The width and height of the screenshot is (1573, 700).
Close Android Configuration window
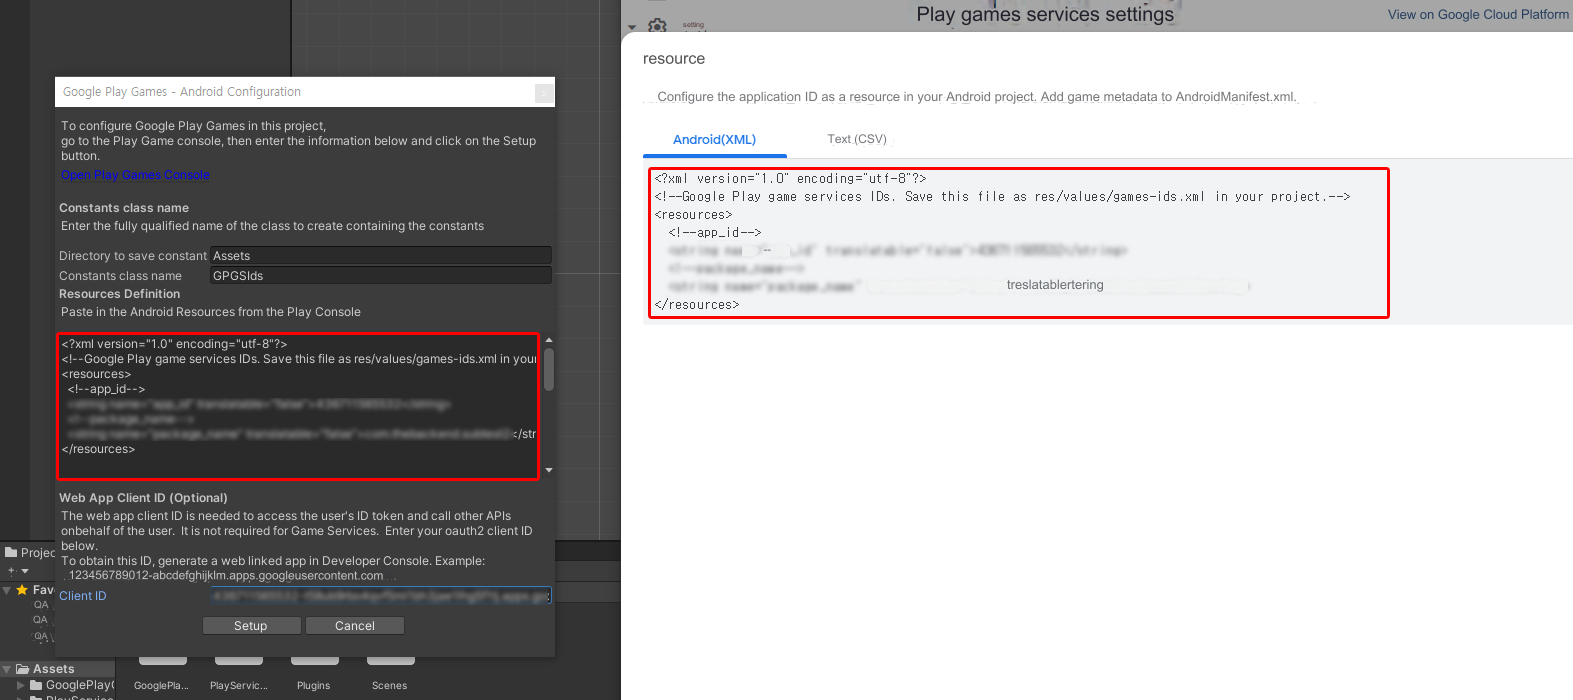click(544, 93)
